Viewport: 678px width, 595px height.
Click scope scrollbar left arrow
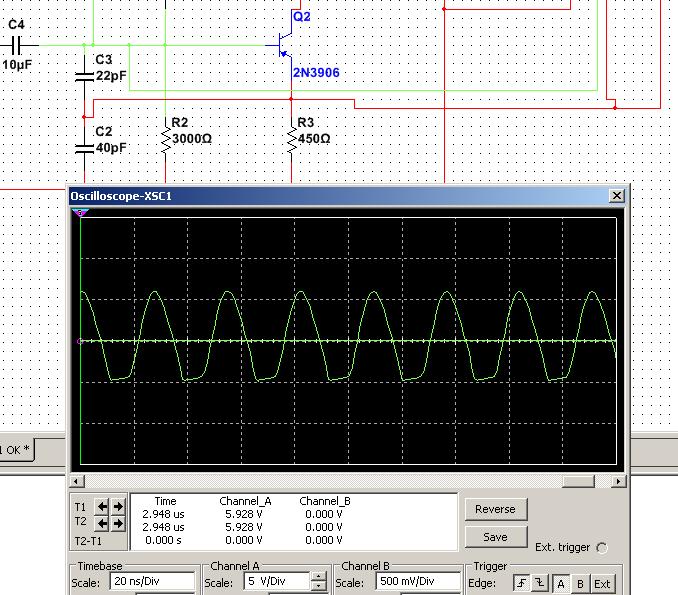pos(77,481)
